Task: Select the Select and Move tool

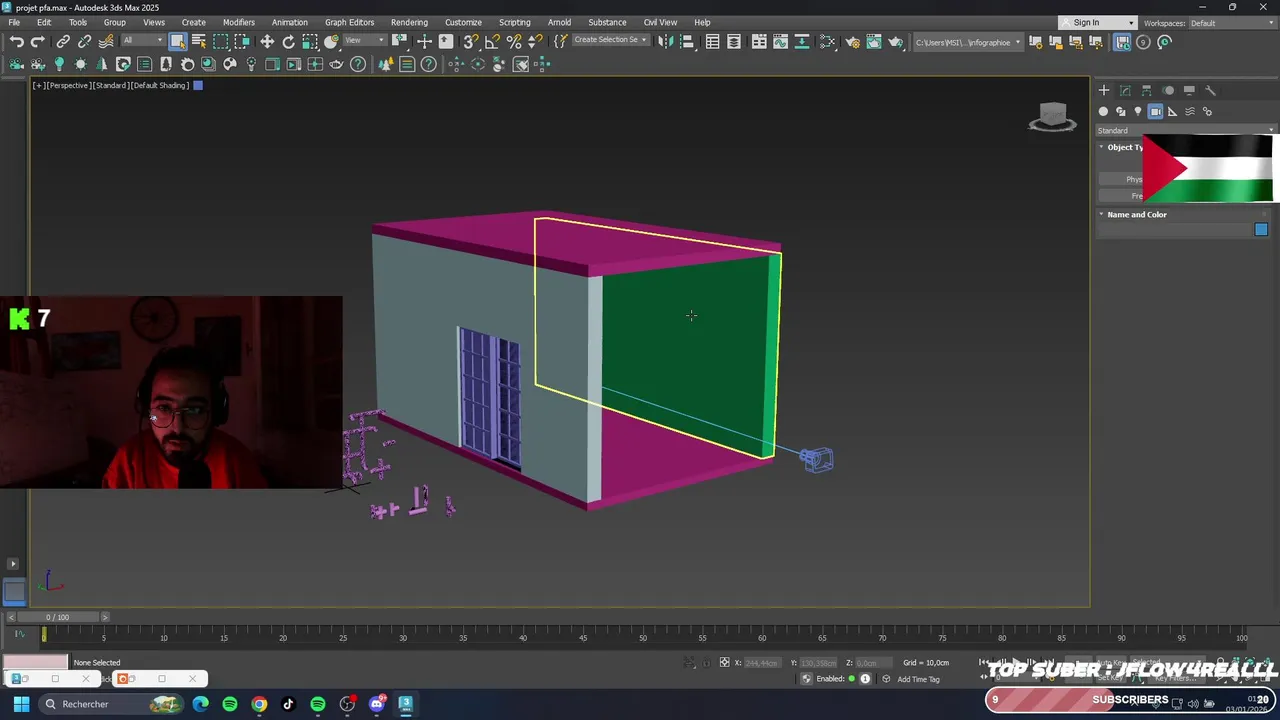Action: [x=267, y=42]
